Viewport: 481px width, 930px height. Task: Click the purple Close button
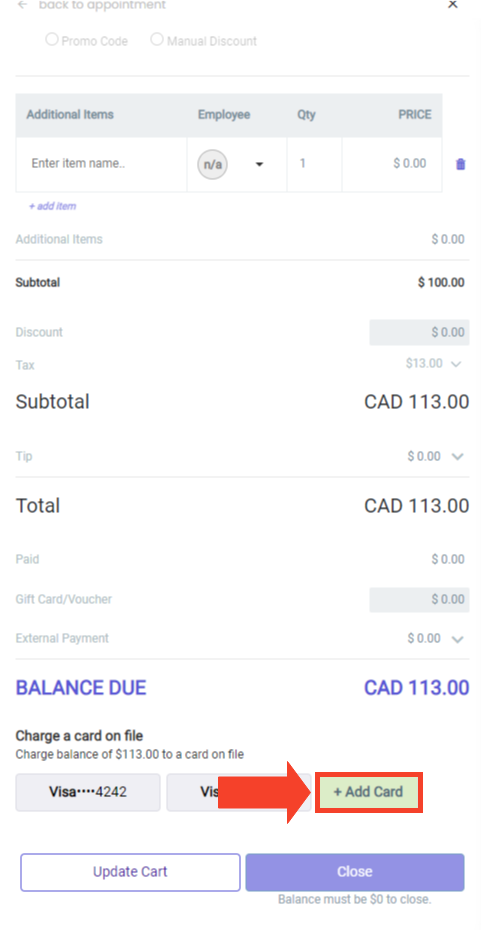(355, 872)
